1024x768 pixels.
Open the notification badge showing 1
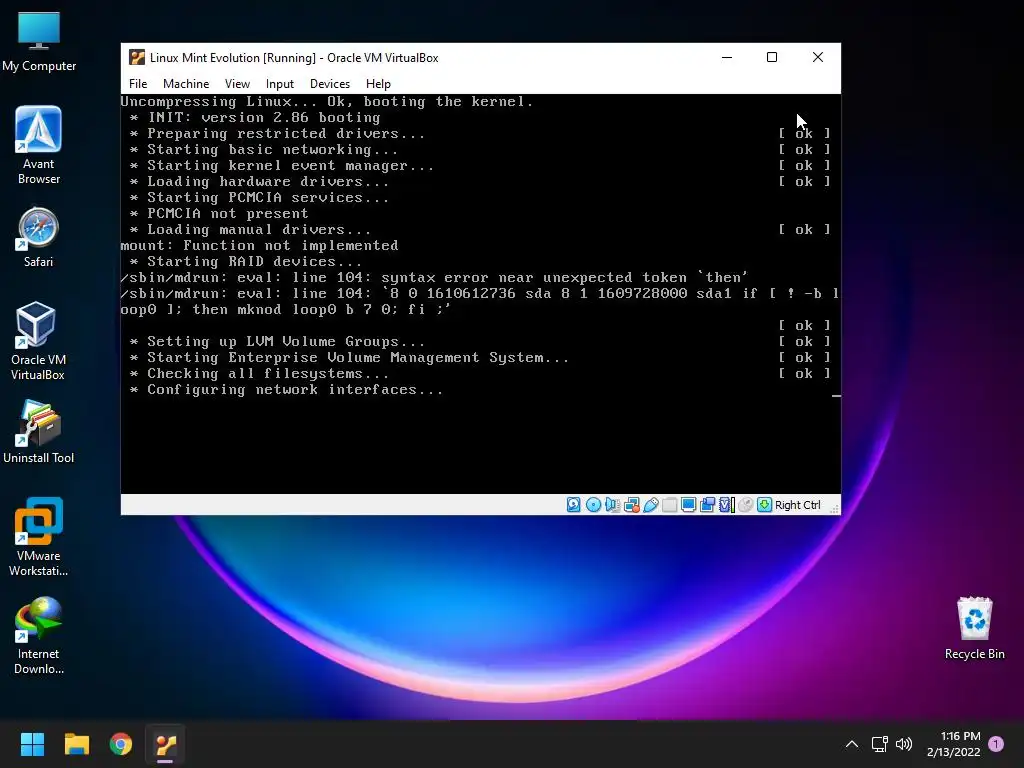point(996,744)
